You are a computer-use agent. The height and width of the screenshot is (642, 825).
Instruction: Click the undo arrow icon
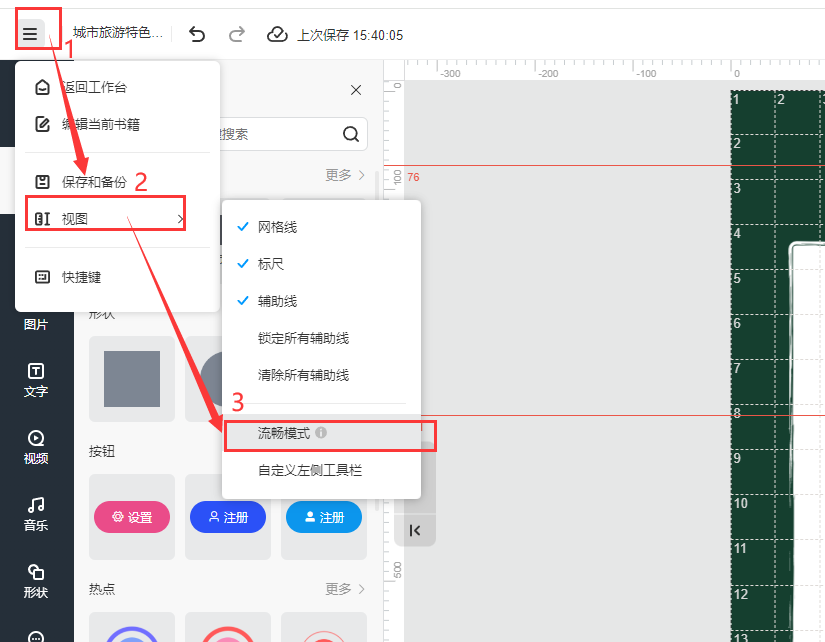197,35
